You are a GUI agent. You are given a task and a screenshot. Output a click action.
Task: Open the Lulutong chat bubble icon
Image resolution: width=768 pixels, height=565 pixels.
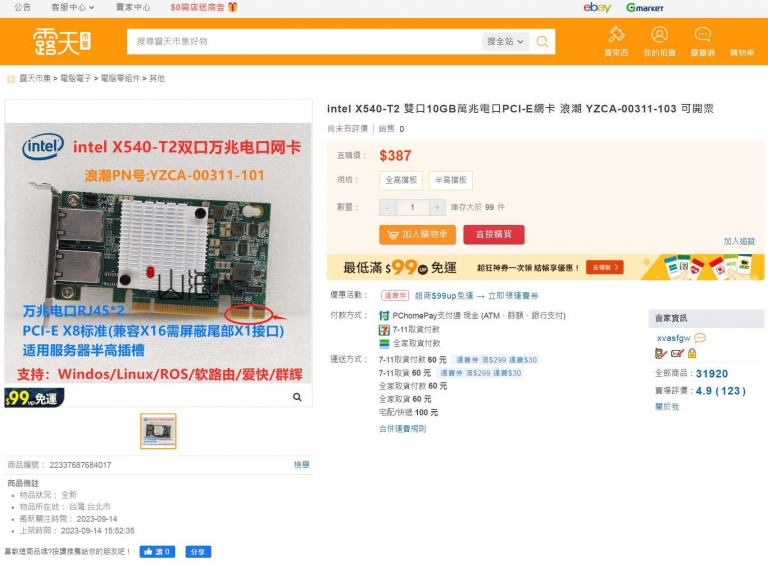(x=702, y=34)
